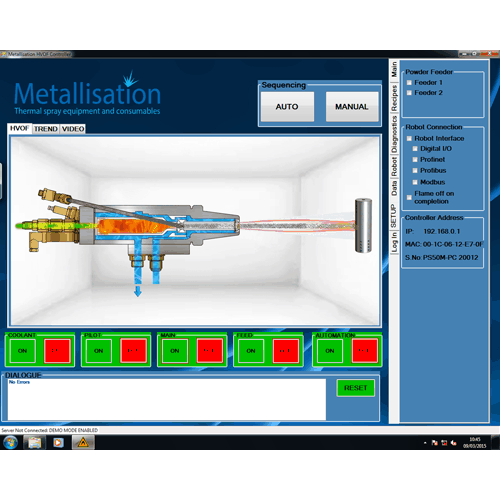This screenshot has height=500, width=500.
Task: Open the Log In vertical tab
Action: tap(394, 242)
